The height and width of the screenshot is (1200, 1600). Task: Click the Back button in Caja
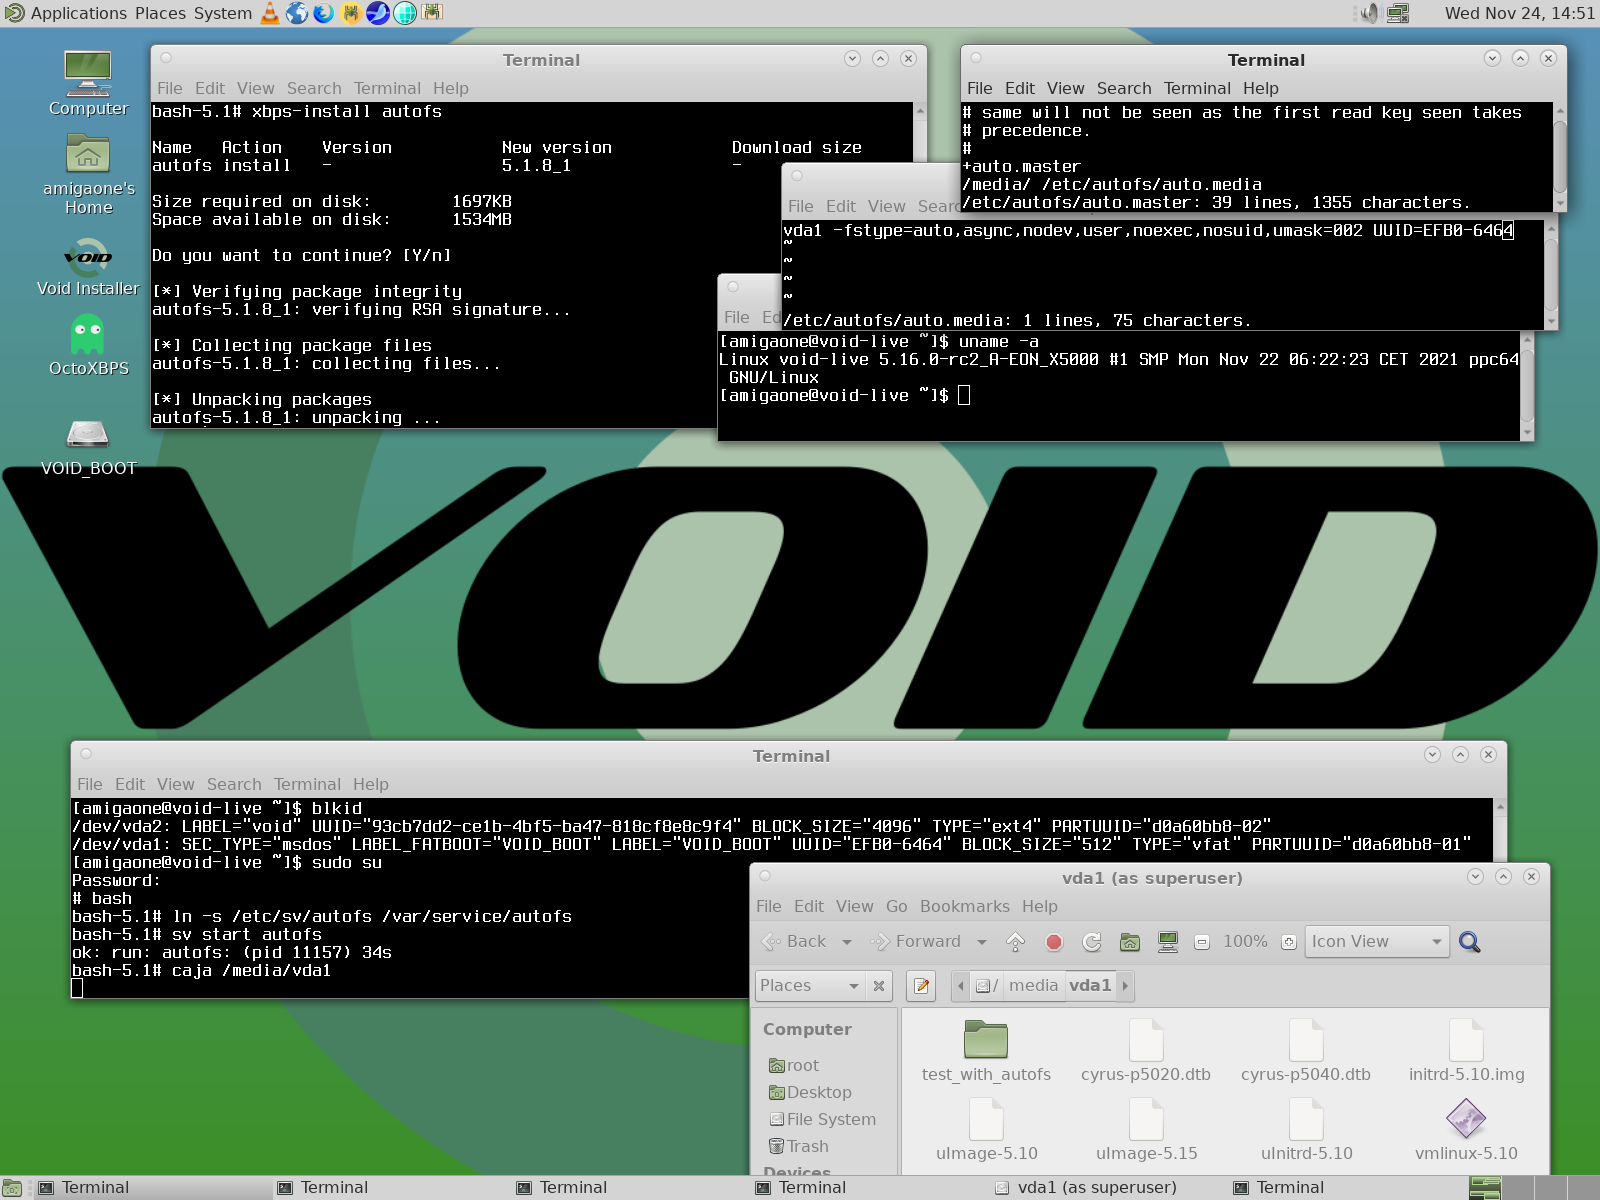[x=795, y=942]
